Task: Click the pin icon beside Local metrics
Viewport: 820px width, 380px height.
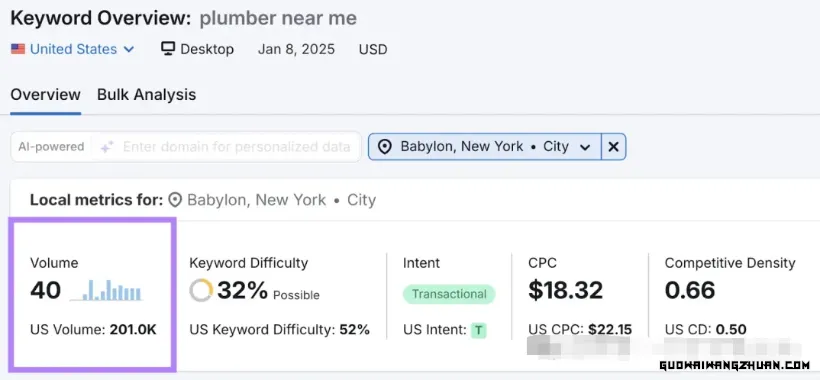Action: point(175,200)
